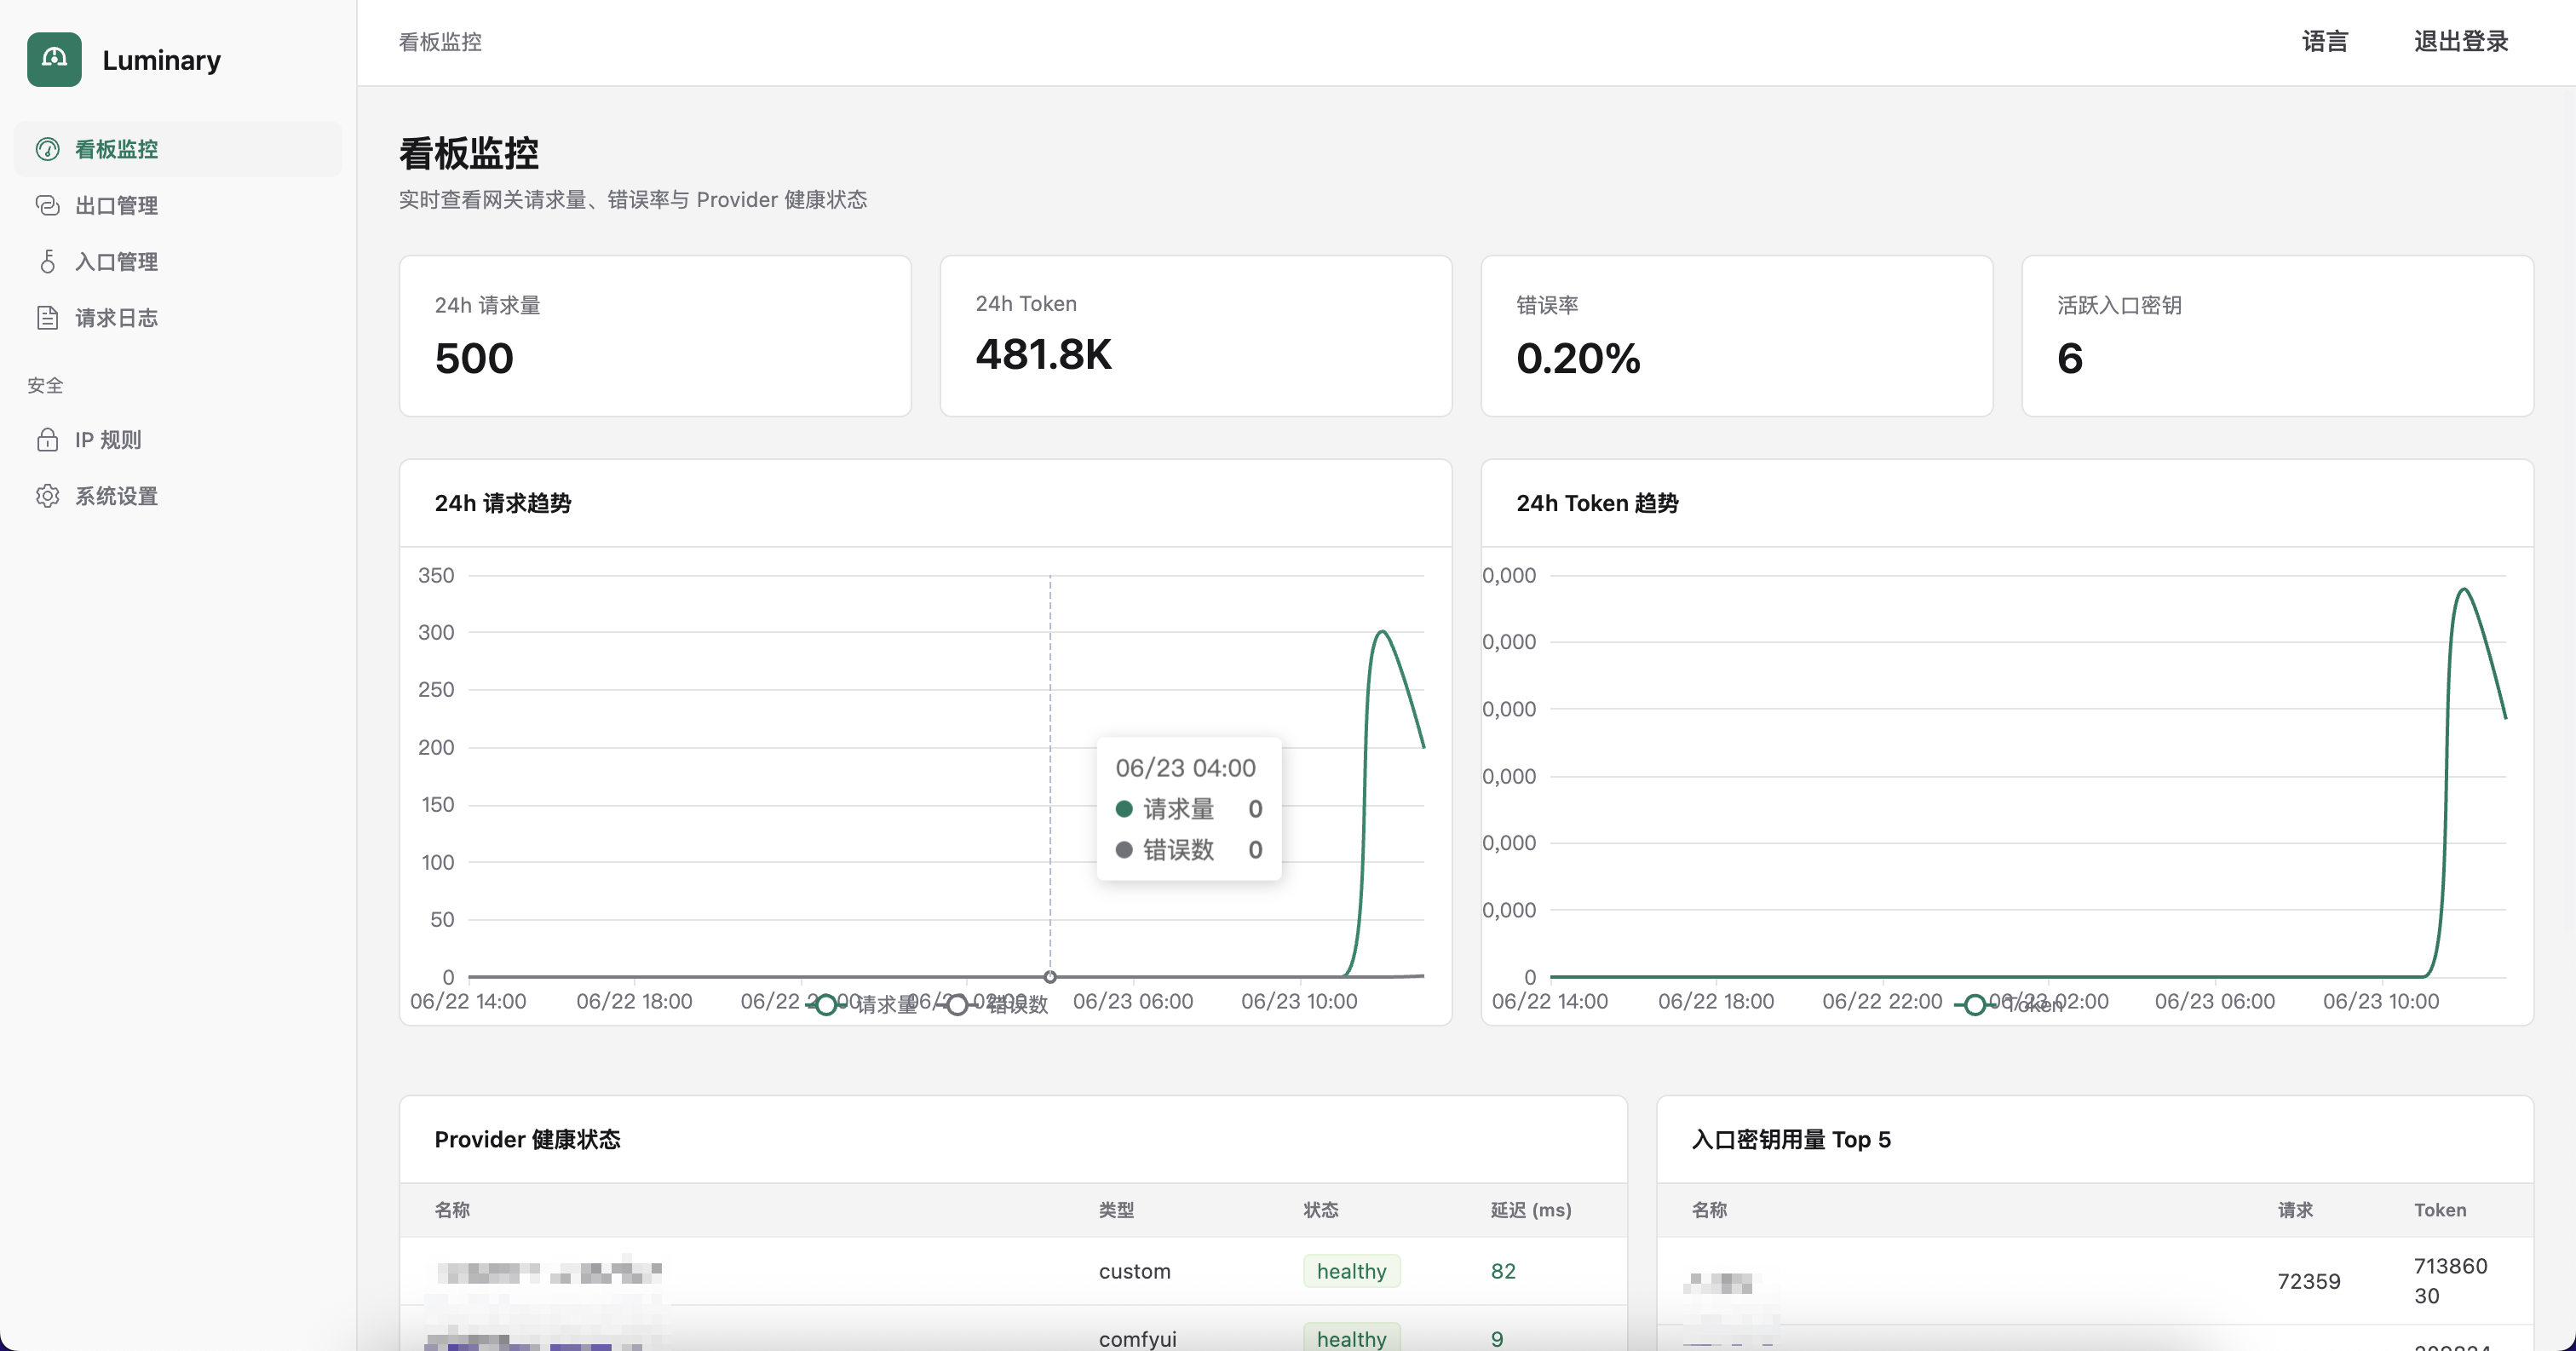2576x1351 pixels.
Task: Click the 入口密钥用量 Top 5 heading
Action: point(1791,1139)
